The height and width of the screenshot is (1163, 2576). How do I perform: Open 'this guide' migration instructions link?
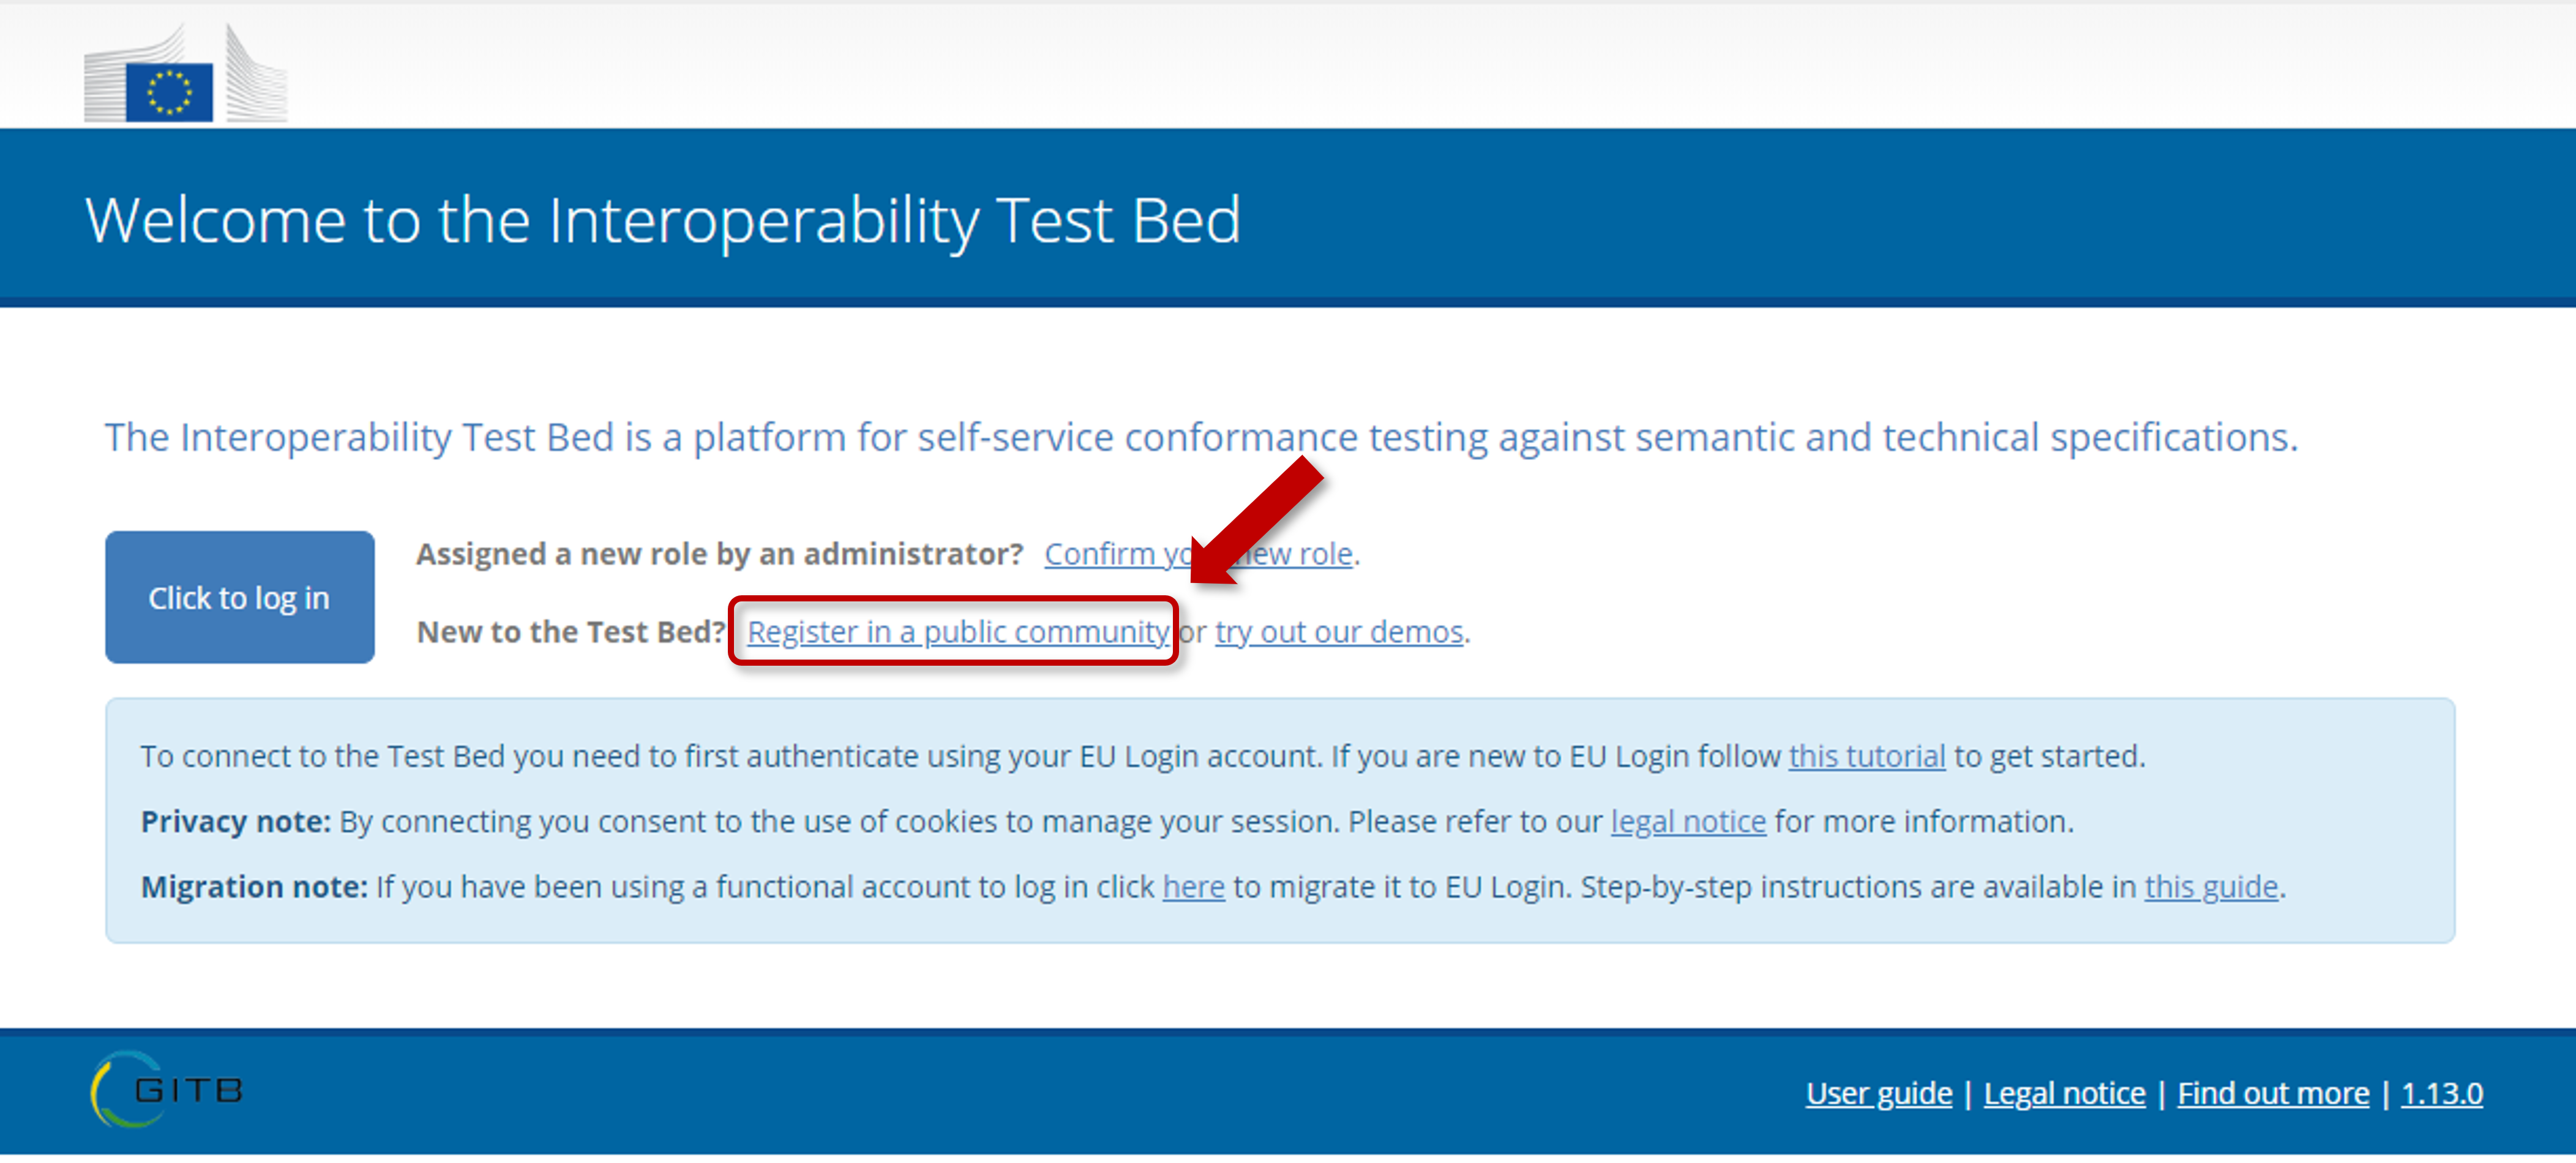click(2211, 887)
